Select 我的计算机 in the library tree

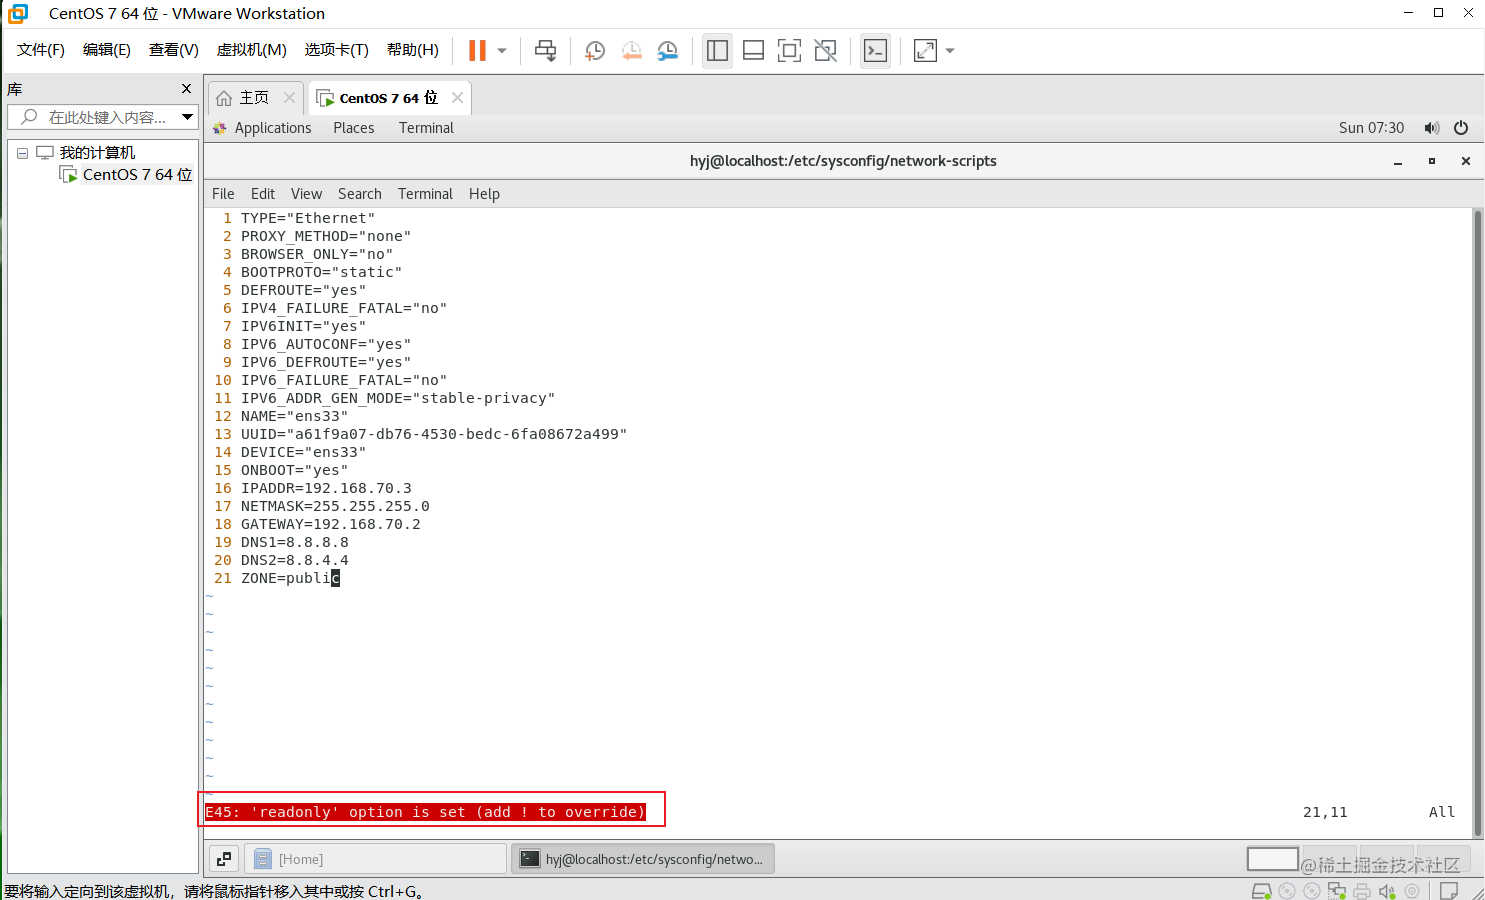[97, 153]
